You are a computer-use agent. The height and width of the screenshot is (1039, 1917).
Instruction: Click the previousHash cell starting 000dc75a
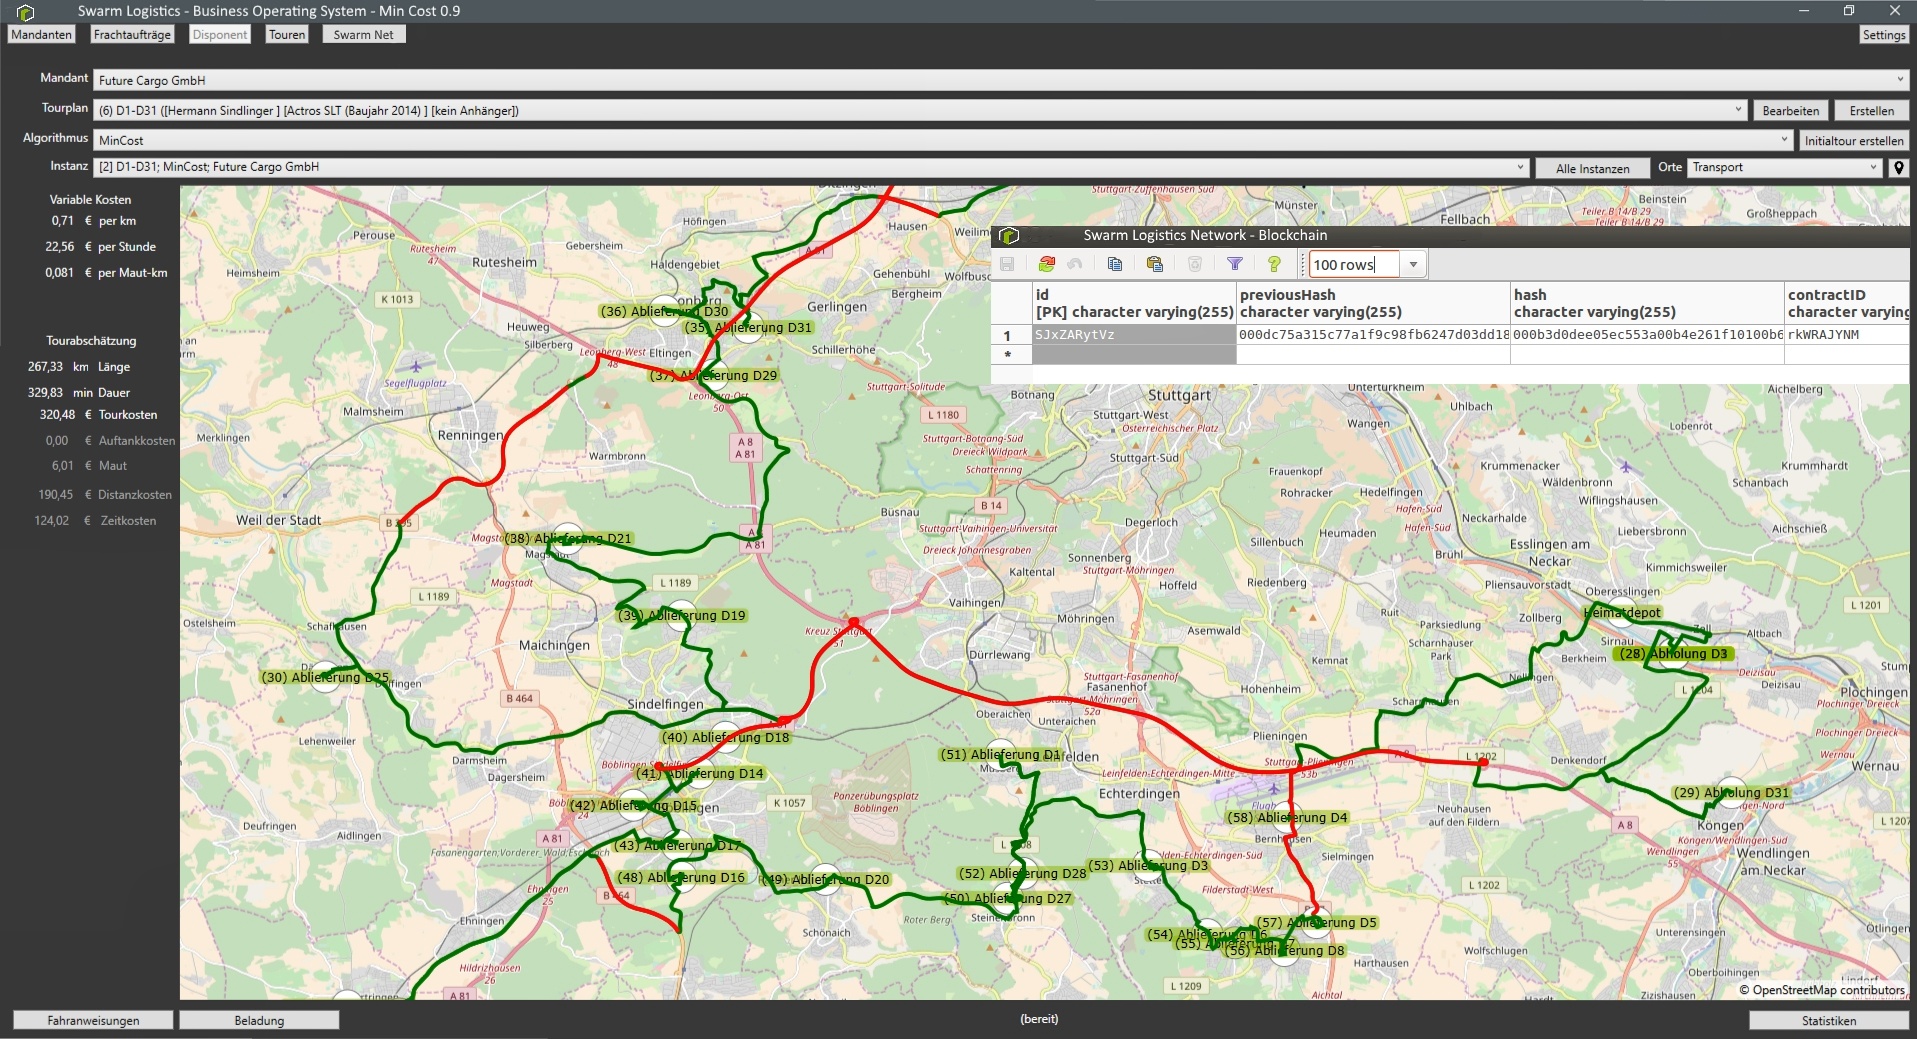pyautogui.click(x=1373, y=335)
